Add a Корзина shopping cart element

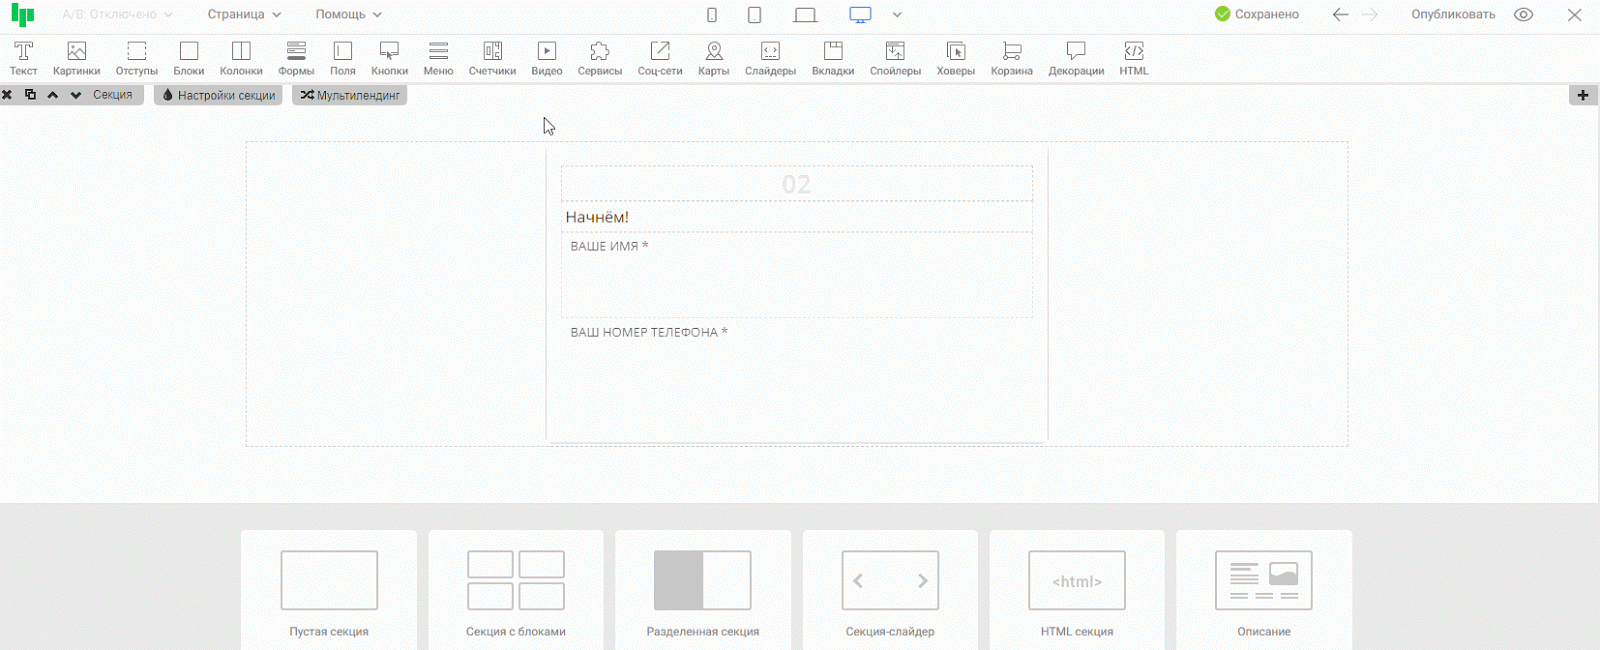point(1011,58)
